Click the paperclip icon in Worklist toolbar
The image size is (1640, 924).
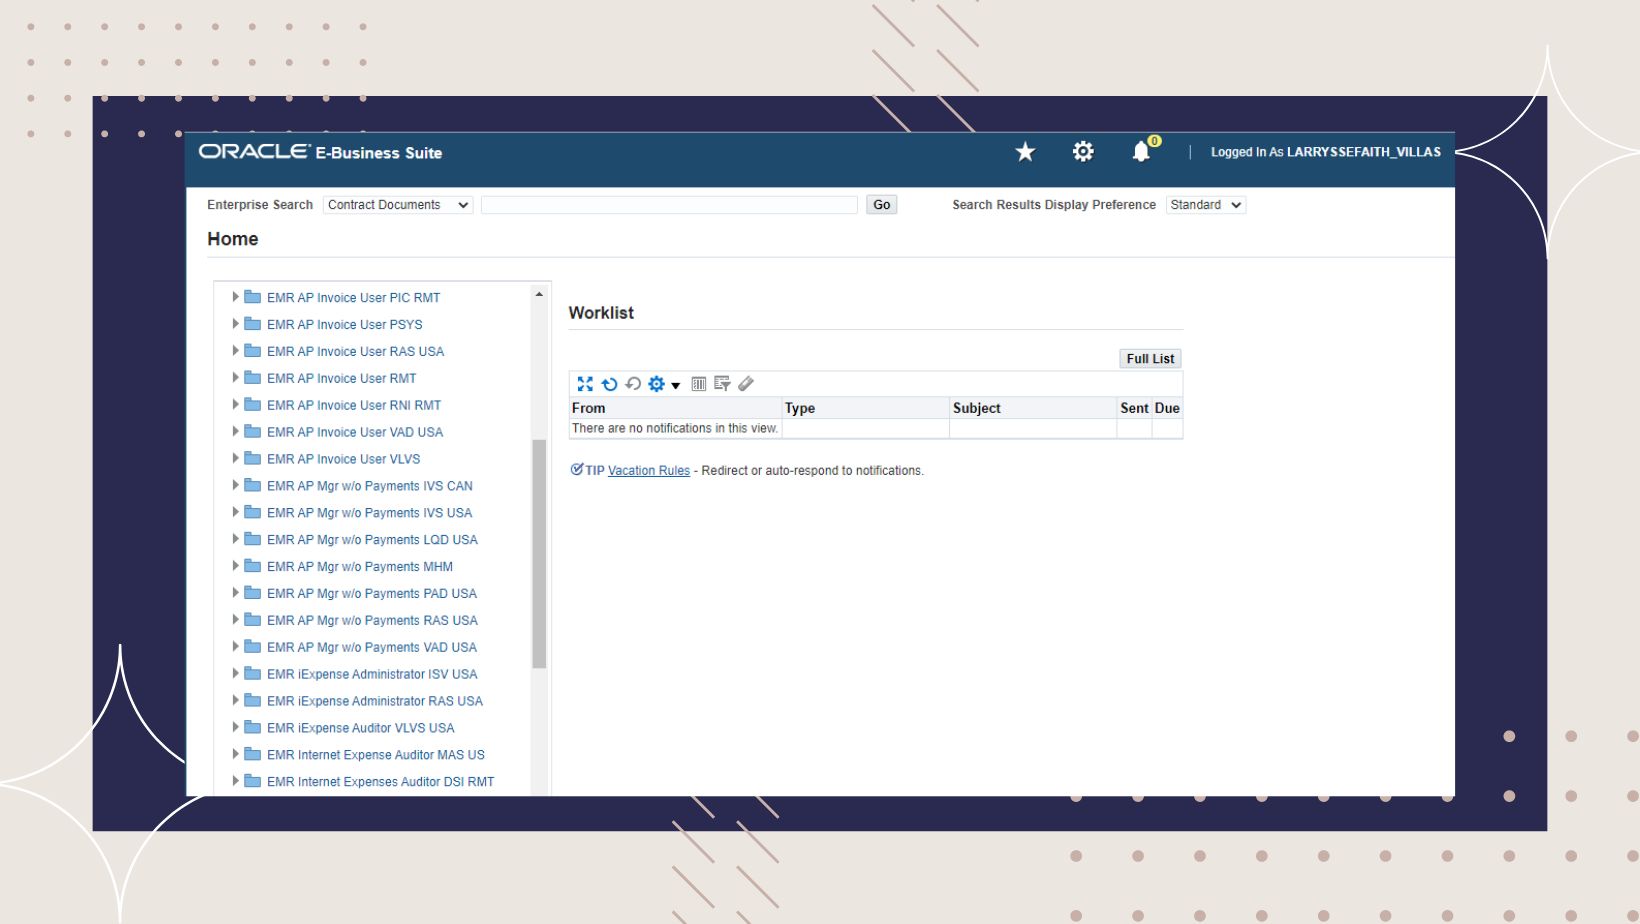(x=746, y=384)
